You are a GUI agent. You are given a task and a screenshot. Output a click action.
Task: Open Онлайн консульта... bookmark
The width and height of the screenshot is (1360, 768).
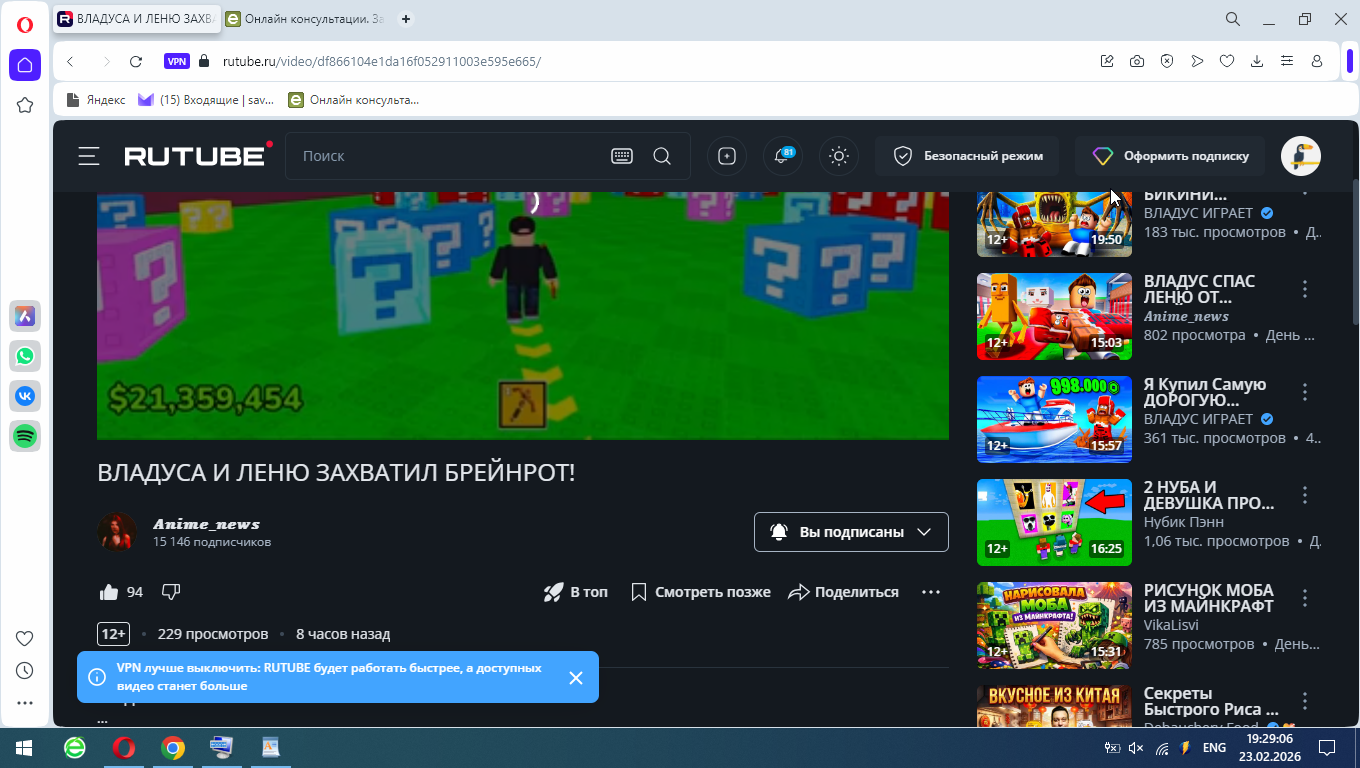[x=353, y=100]
